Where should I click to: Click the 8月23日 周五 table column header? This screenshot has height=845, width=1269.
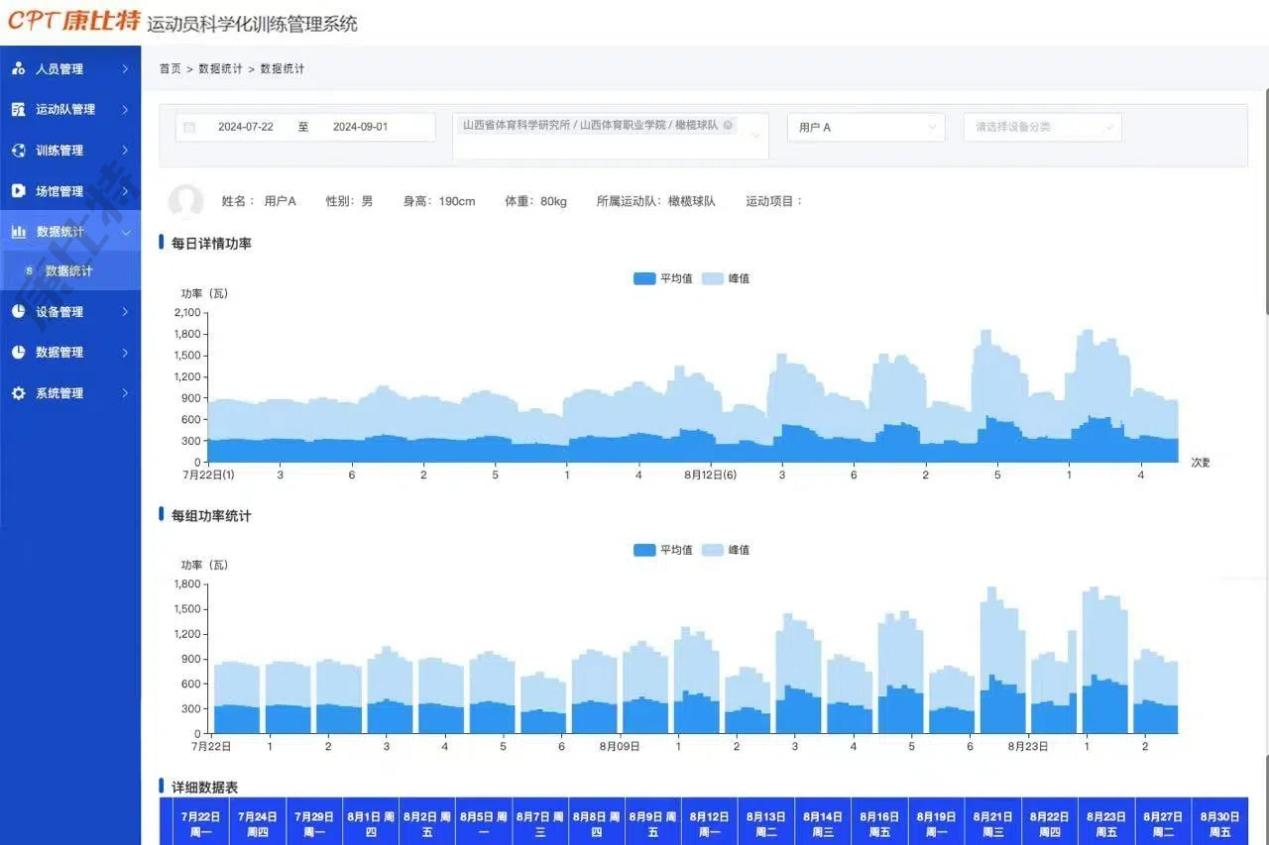click(x=1106, y=823)
